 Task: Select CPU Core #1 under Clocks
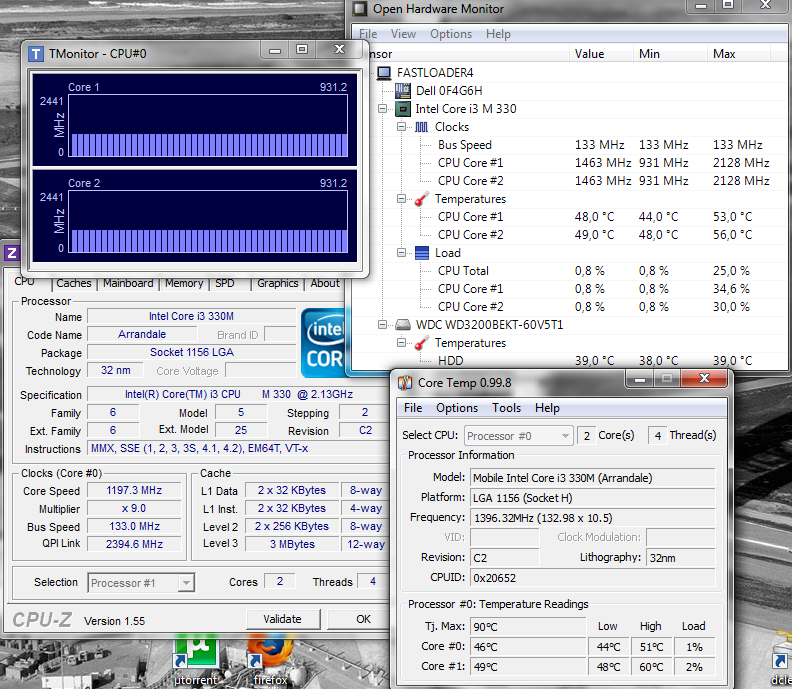pyautogui.click(x=570, y=163)
